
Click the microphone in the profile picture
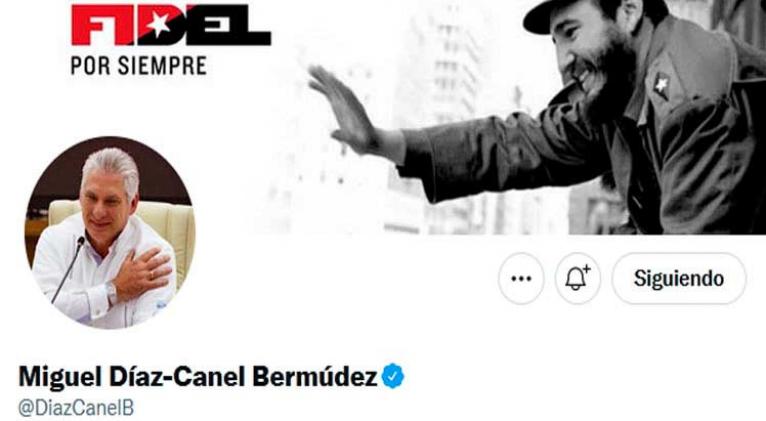tap(68, 269)
